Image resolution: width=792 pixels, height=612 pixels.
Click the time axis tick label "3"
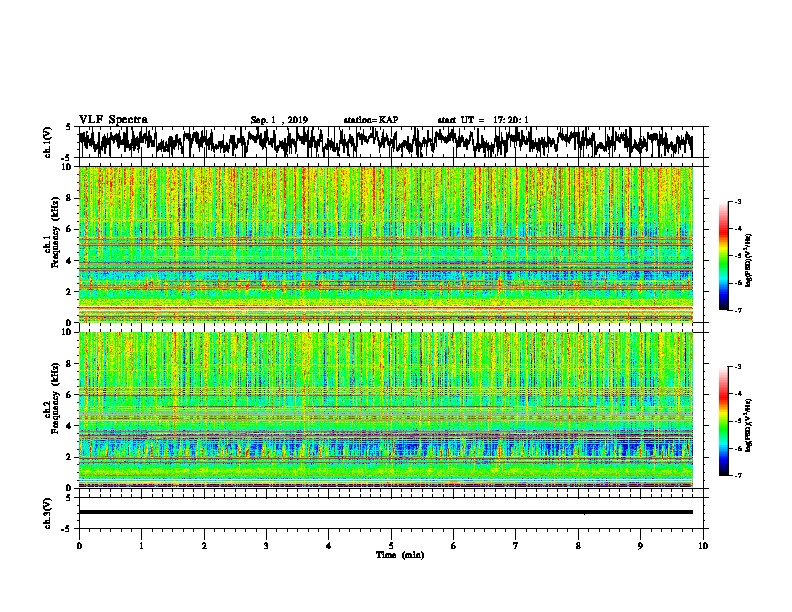(266, 545)
